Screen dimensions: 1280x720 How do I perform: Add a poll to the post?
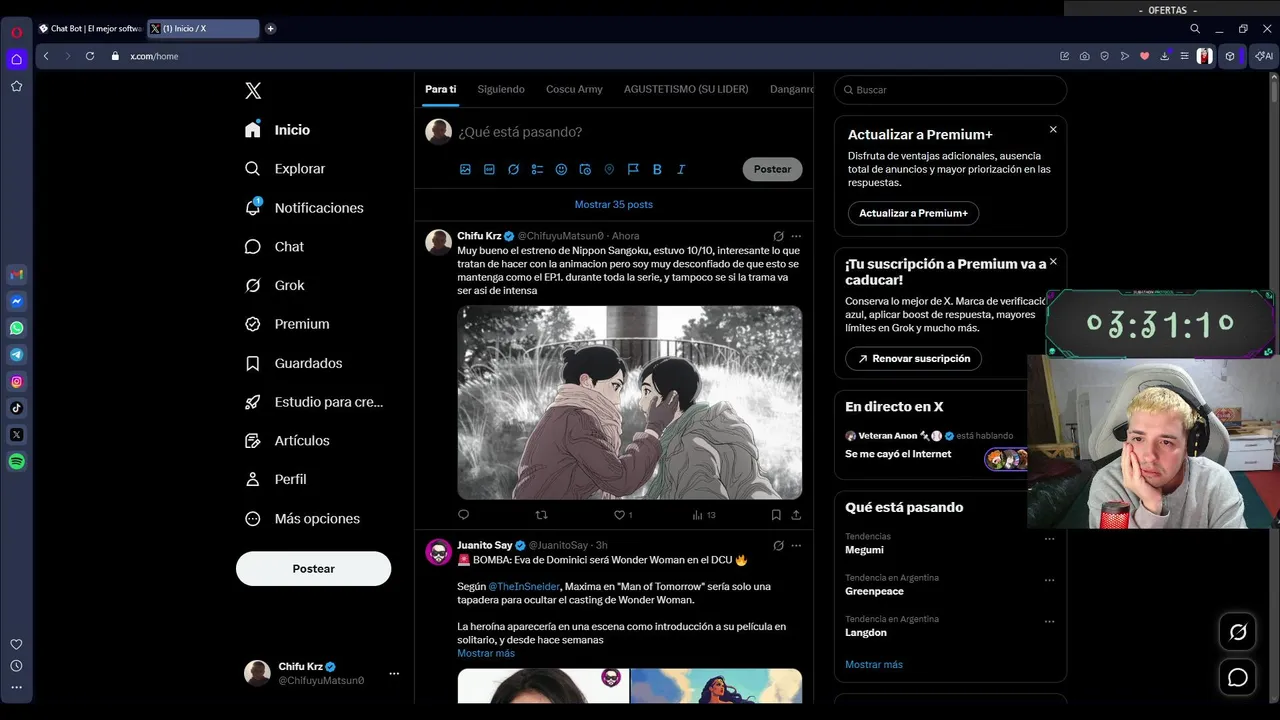[x=537, y=169]
